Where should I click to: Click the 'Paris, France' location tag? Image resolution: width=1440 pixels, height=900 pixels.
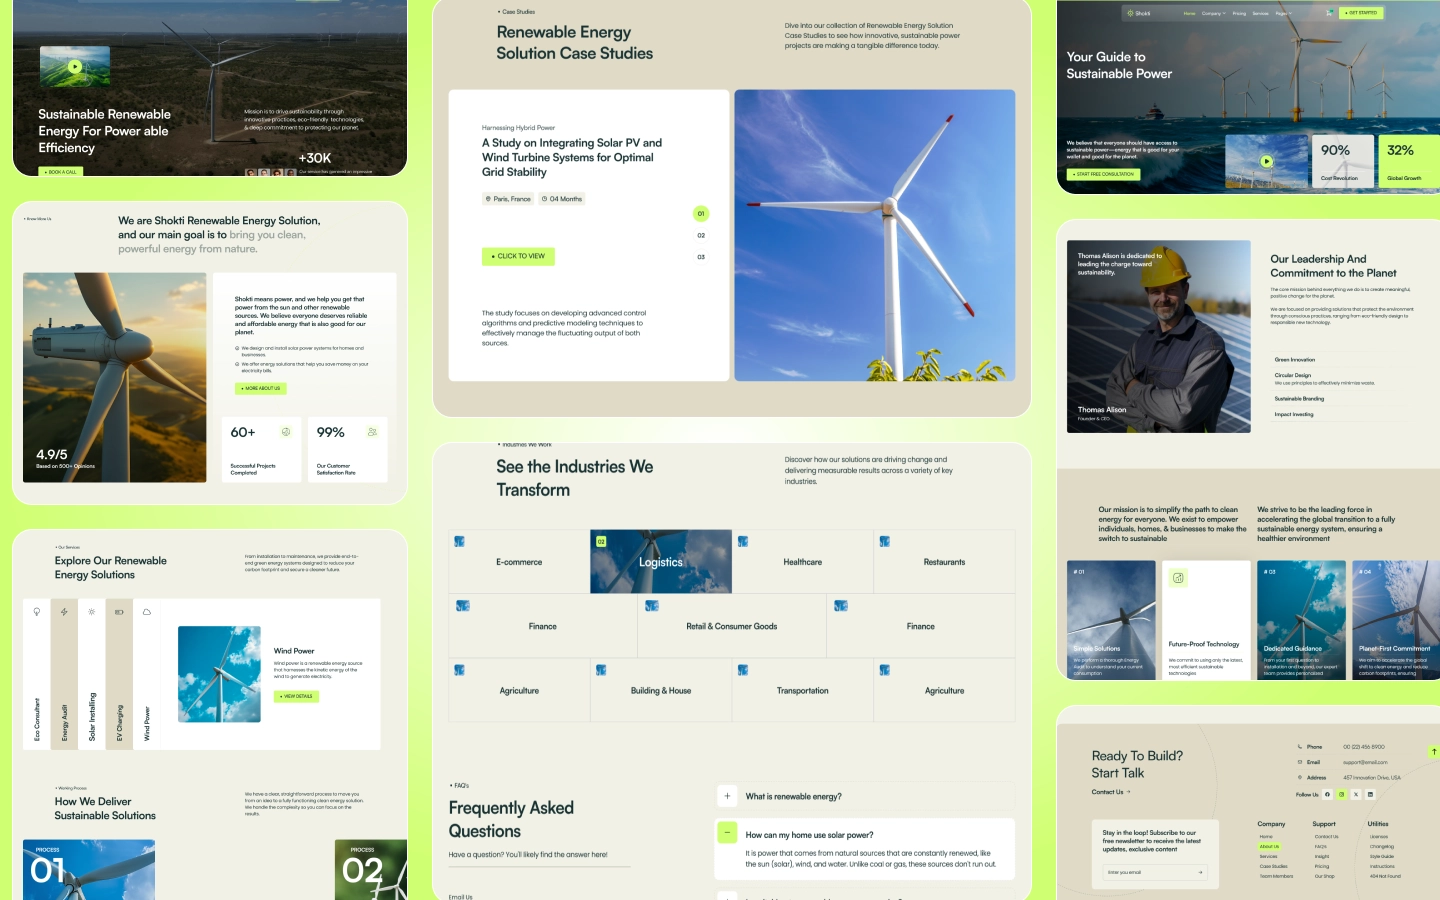(508, 199)
